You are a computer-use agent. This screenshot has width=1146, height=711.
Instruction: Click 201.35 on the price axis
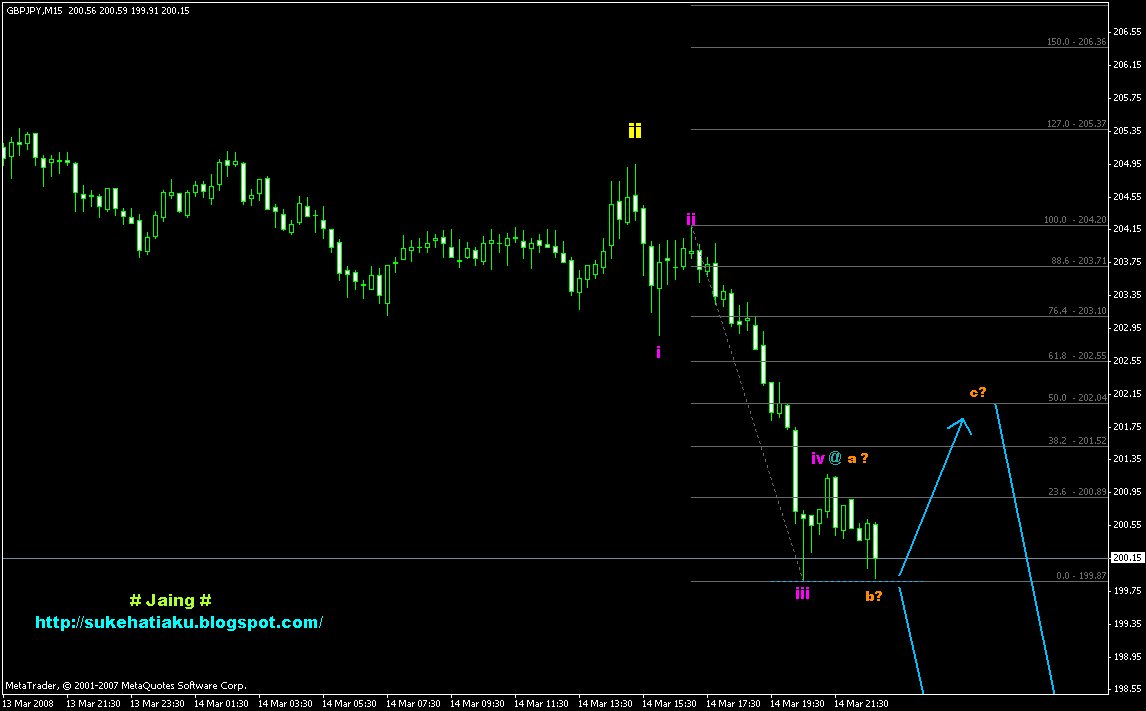1127,458
